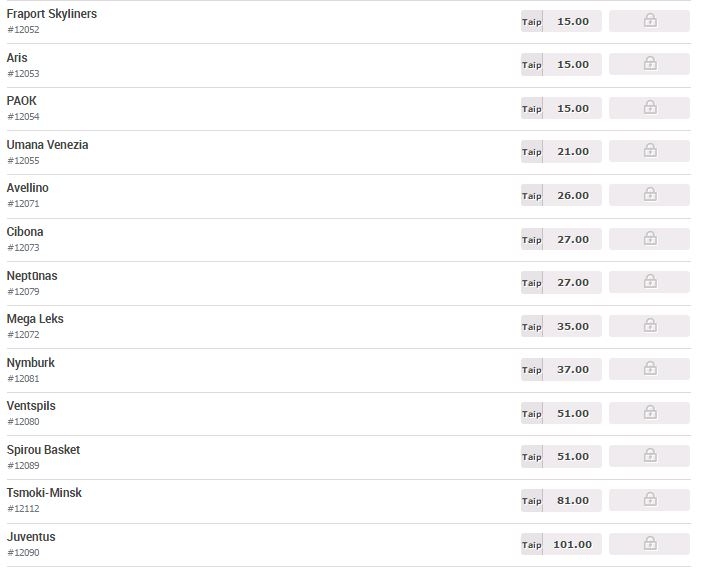Click the Mega Leks lock icon
This screenshot has height=572, width=701.
pyautogui.click(x=650, y=326)
